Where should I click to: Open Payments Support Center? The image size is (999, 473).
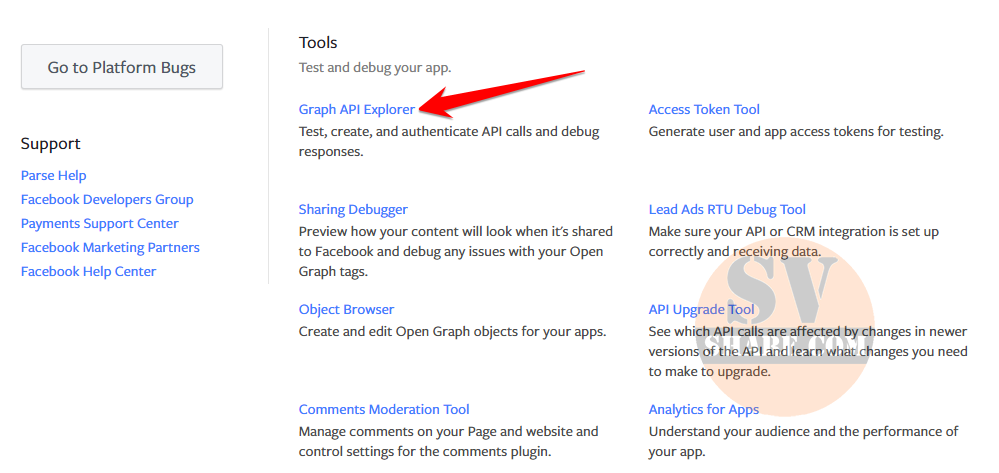click(99, 223)
